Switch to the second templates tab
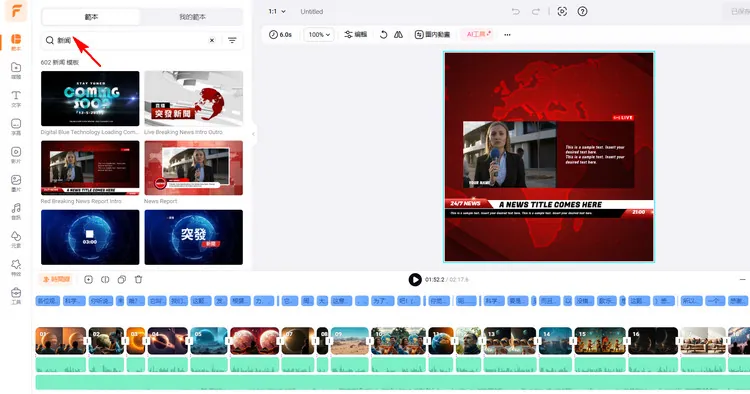 point(192,17)
